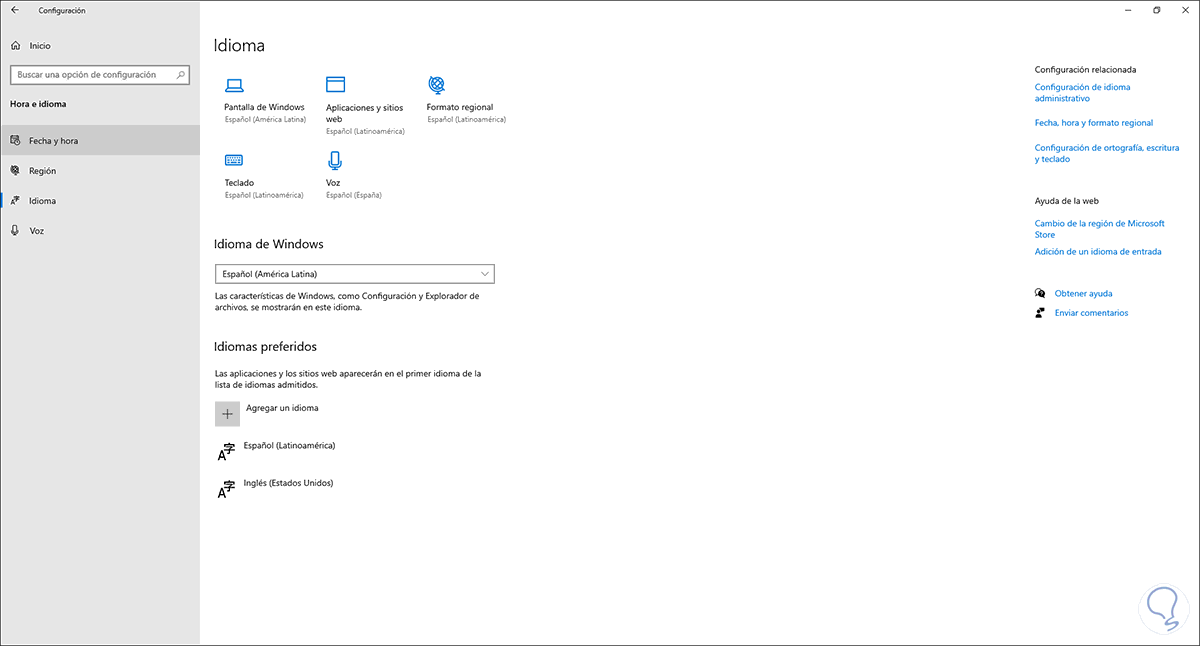Click Formato regional label
Screen dimensions: 1200x646
pos(460,107)
